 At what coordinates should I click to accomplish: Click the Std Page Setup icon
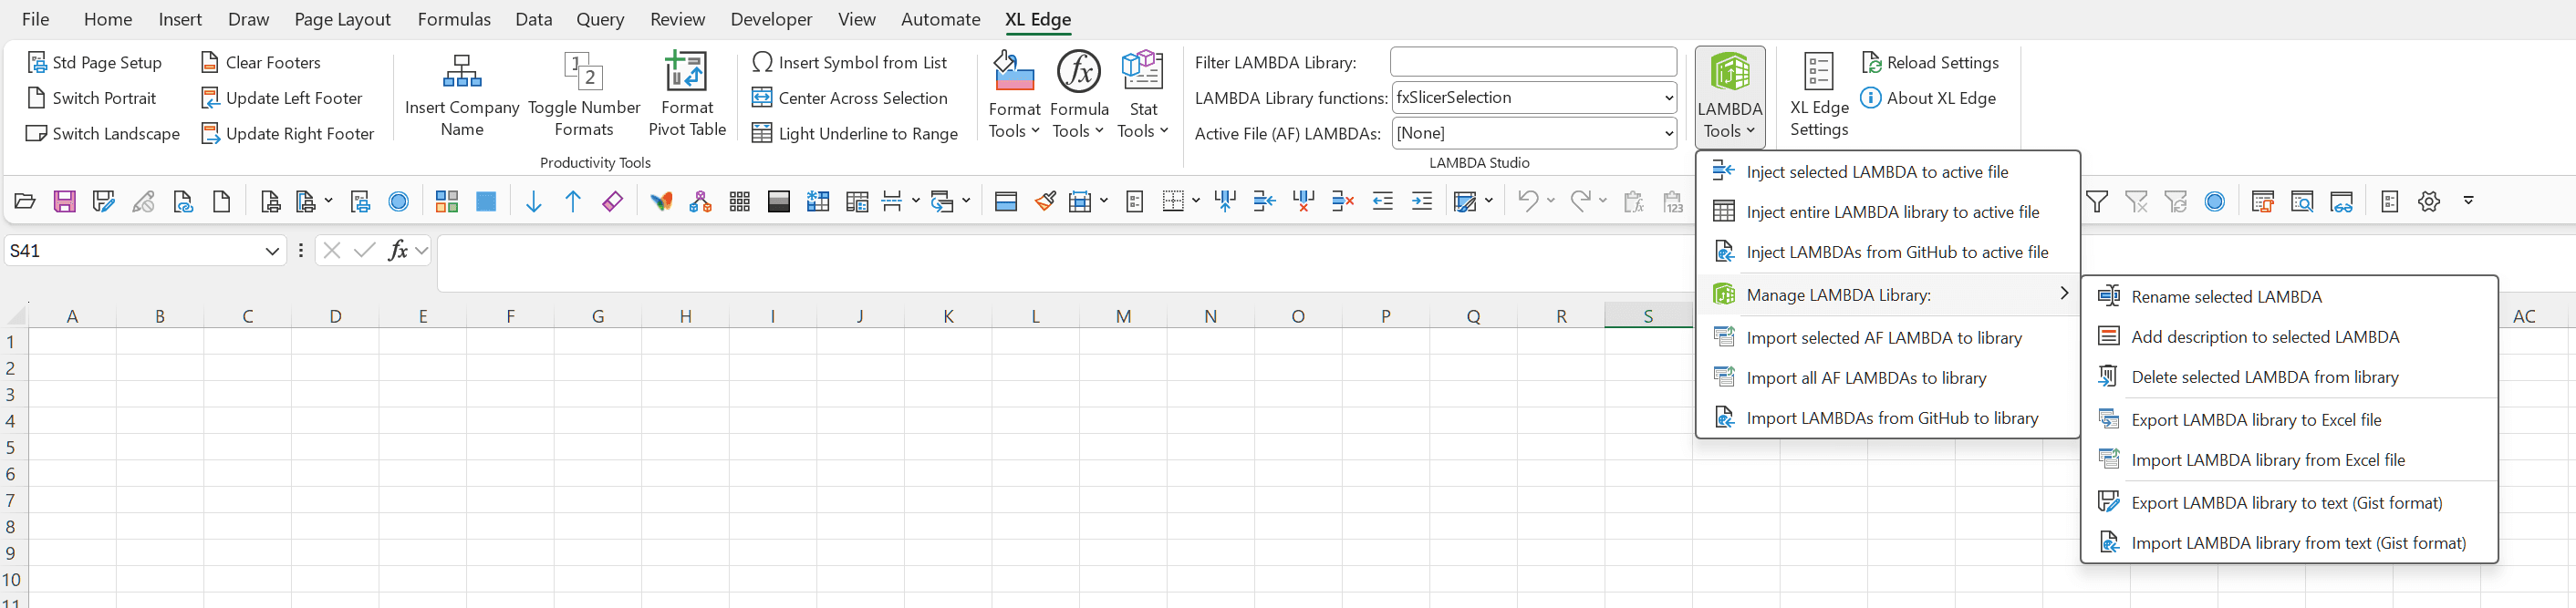pos(37,63)
